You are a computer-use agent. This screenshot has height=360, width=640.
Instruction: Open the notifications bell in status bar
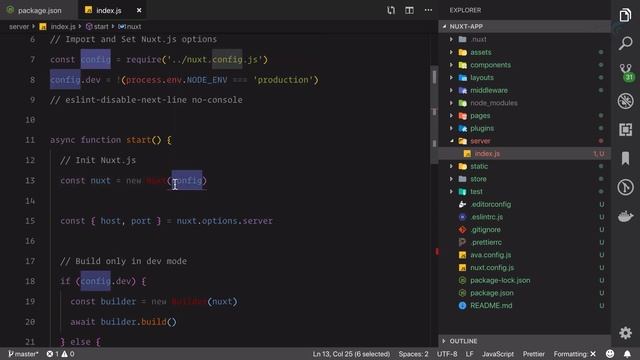627,354
